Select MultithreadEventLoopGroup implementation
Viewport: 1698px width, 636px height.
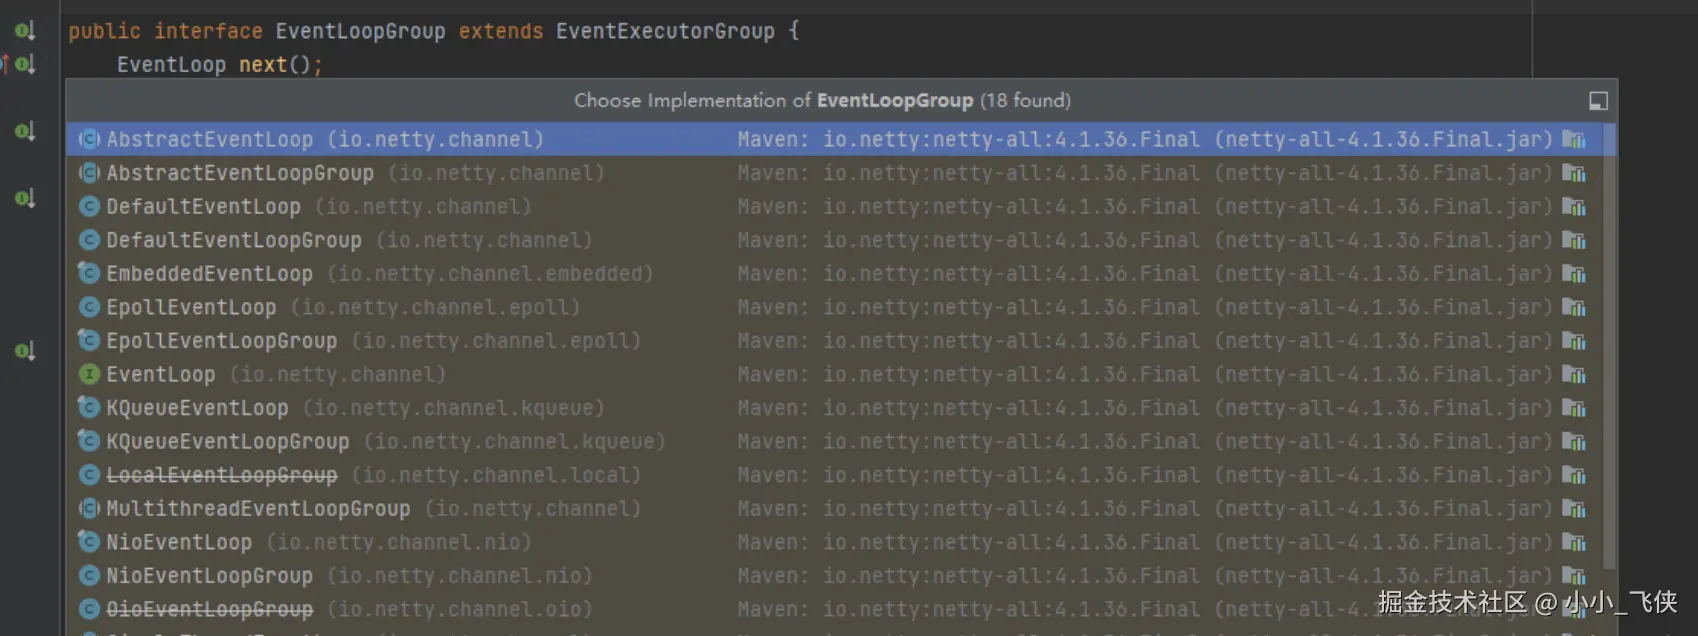tap(833, 509)
